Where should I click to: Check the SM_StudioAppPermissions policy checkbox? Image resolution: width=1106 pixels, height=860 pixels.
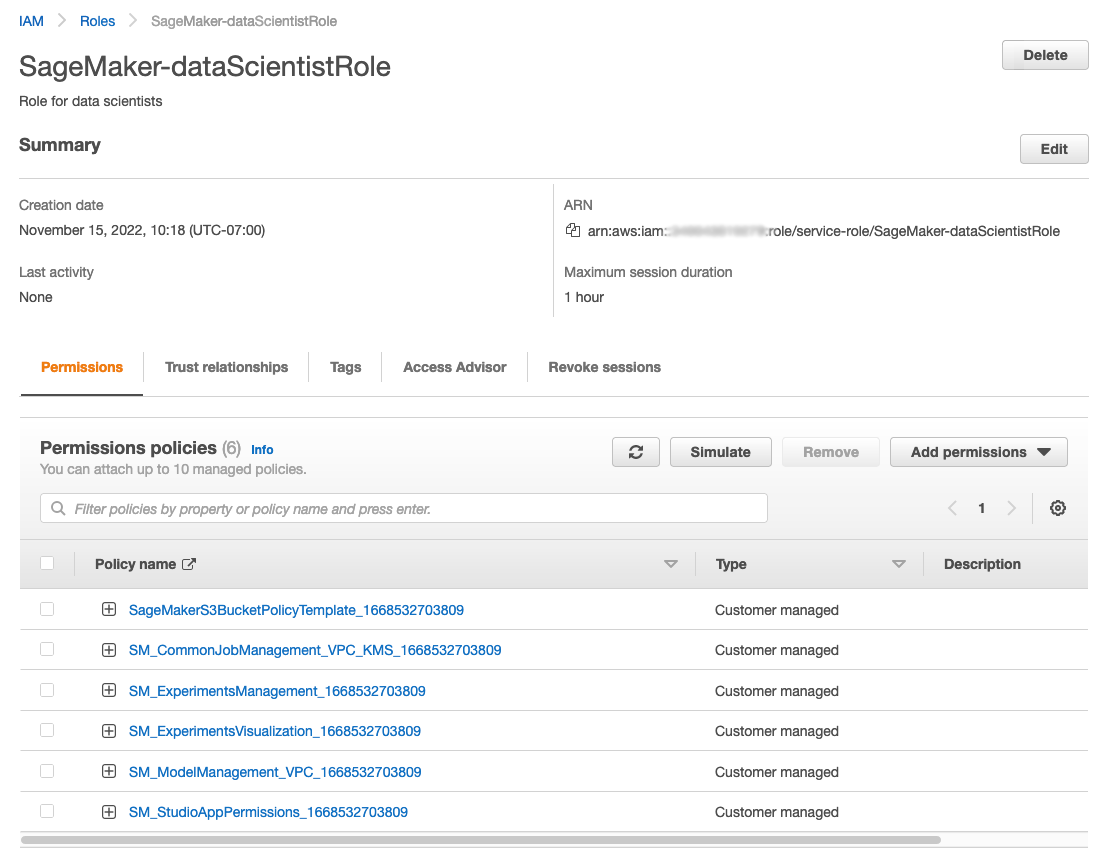[47, 811]
